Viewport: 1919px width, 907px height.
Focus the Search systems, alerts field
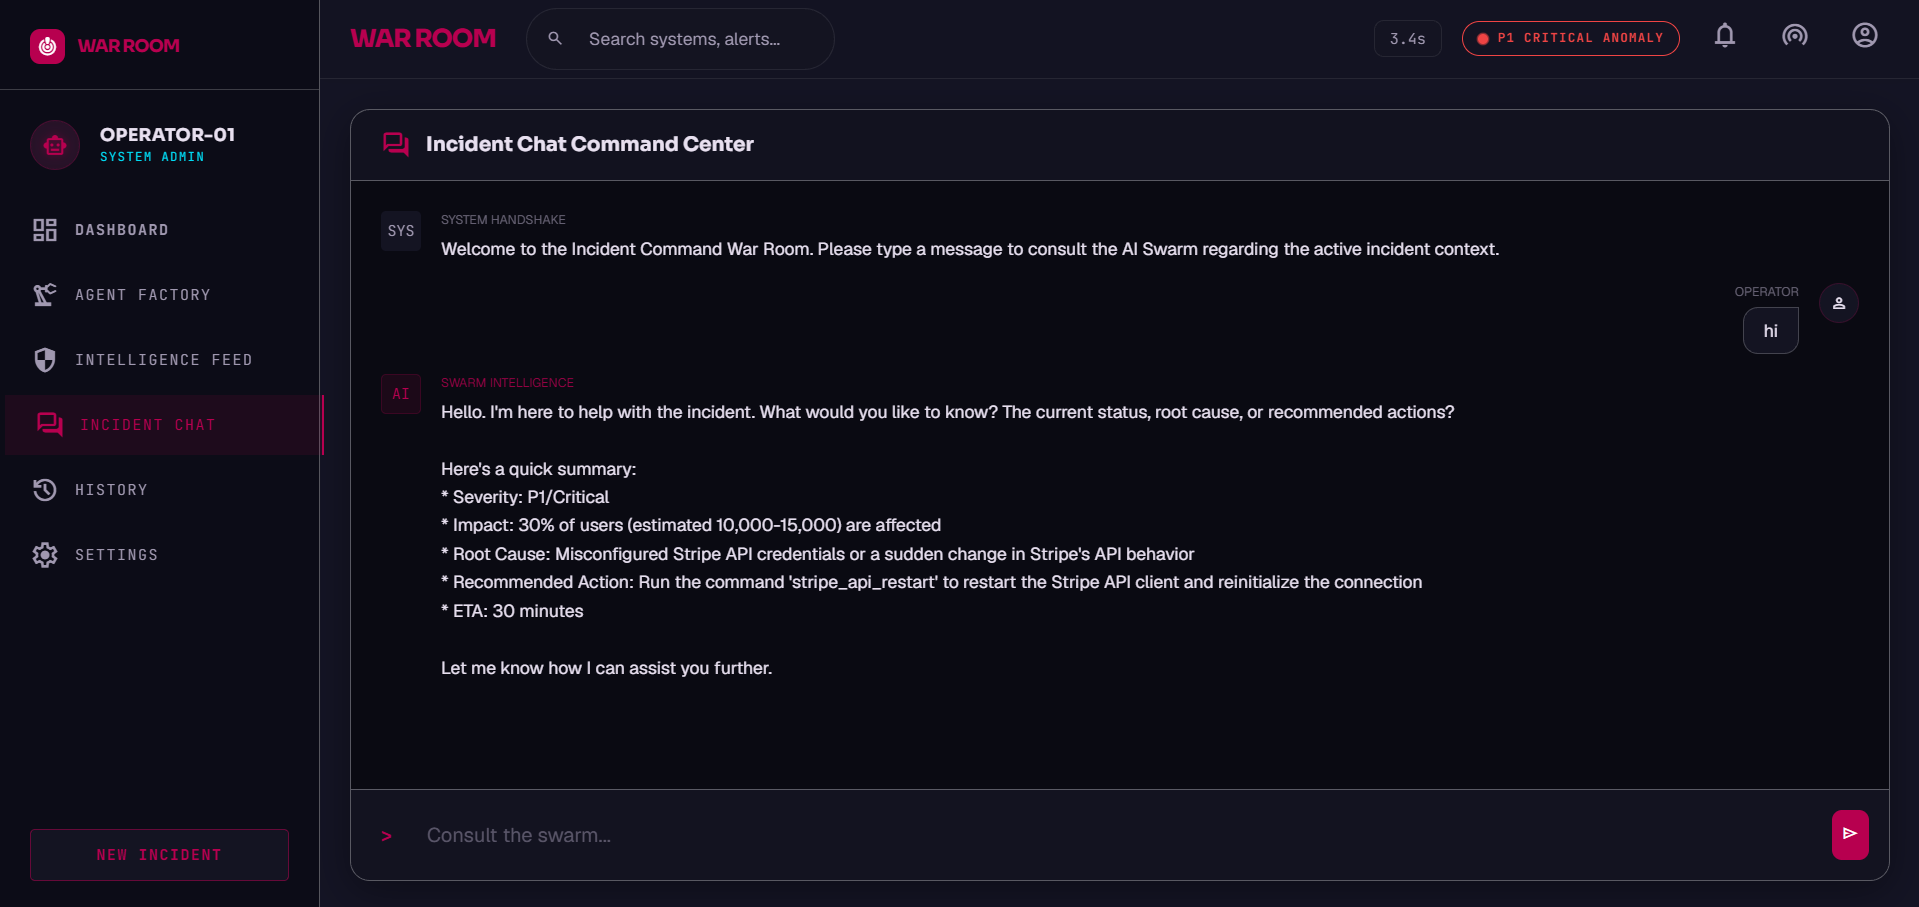[680, 39]
